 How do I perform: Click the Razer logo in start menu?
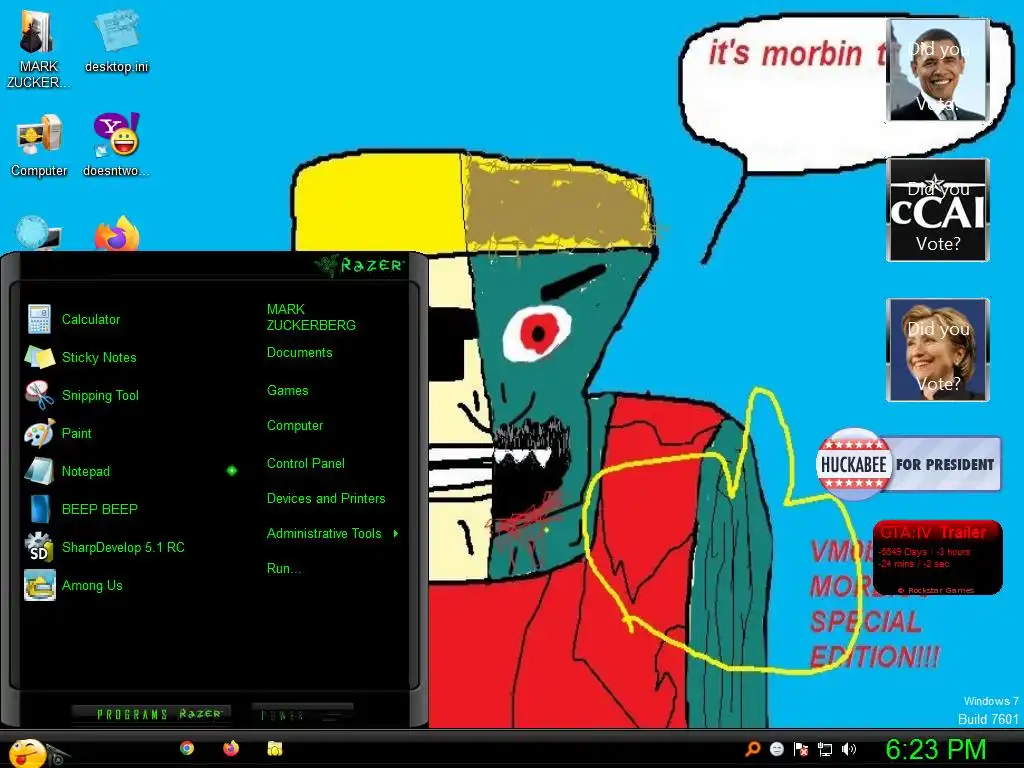(x=359, y=265)
